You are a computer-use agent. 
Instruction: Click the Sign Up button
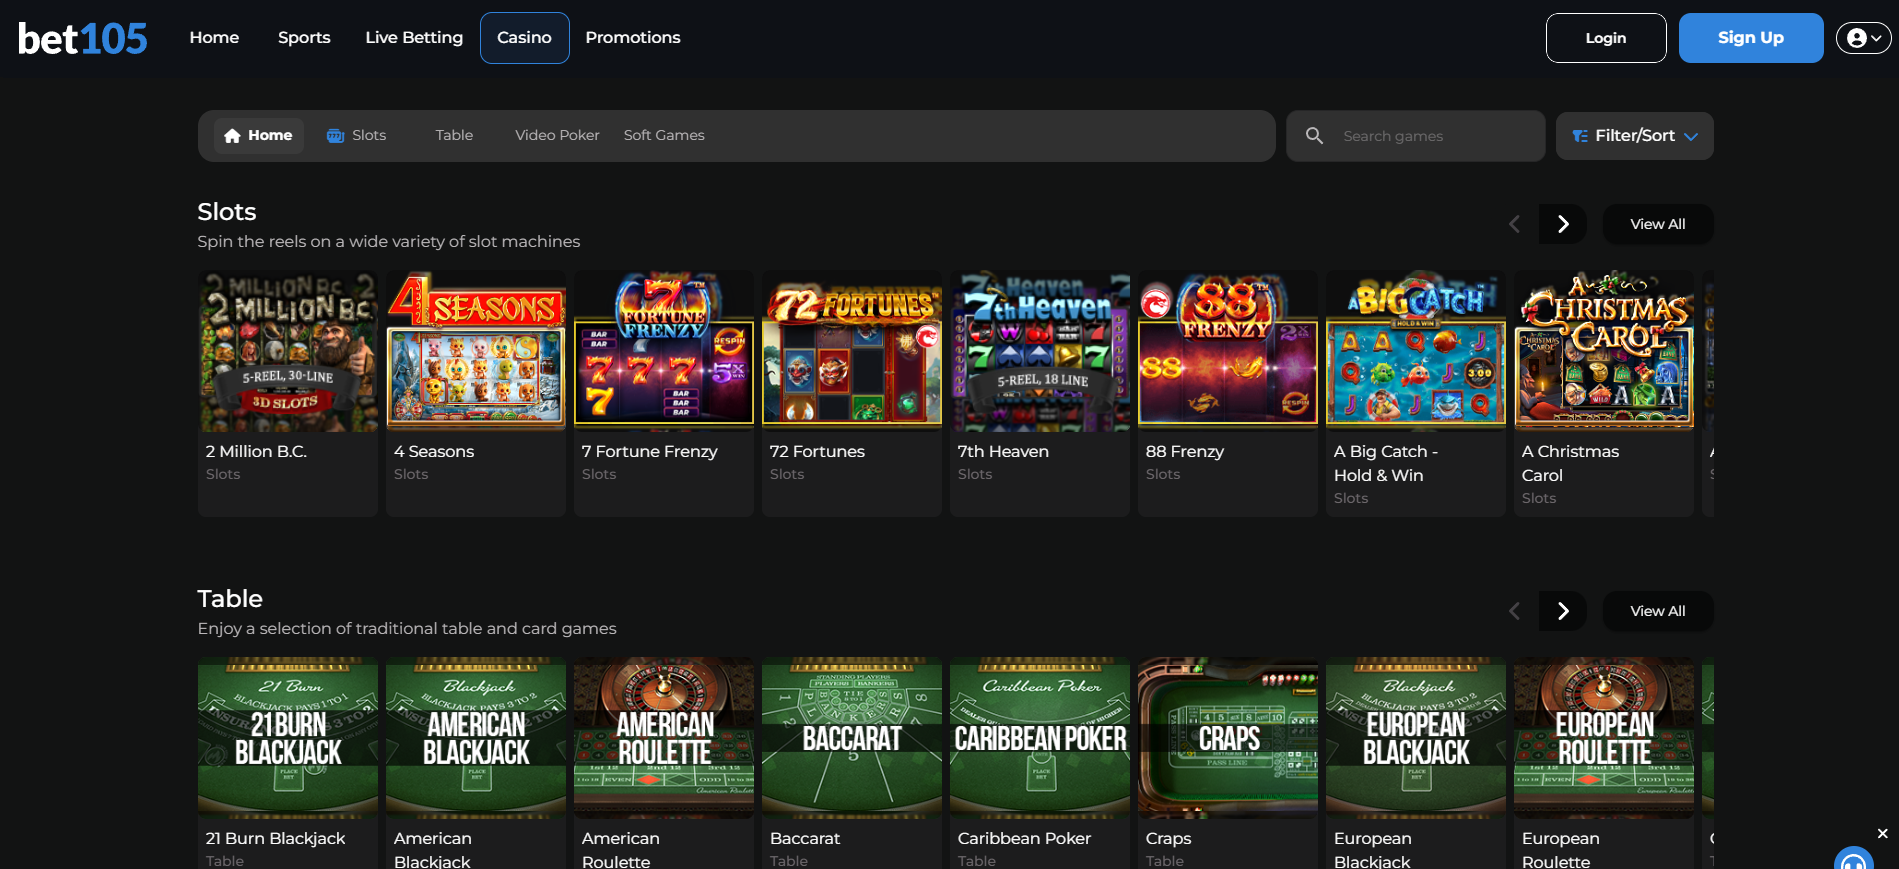coord(1751,38)
